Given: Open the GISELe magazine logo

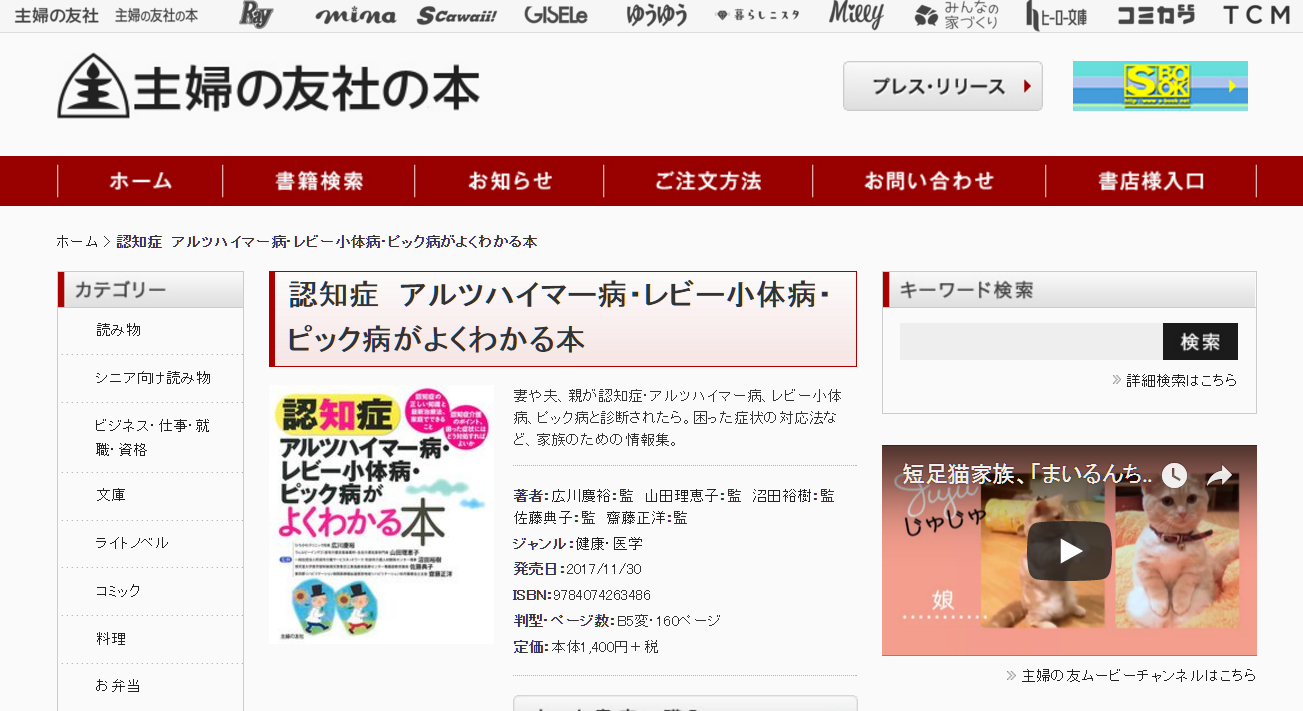Looking at the screenshot, I should (x=556, y=15).
